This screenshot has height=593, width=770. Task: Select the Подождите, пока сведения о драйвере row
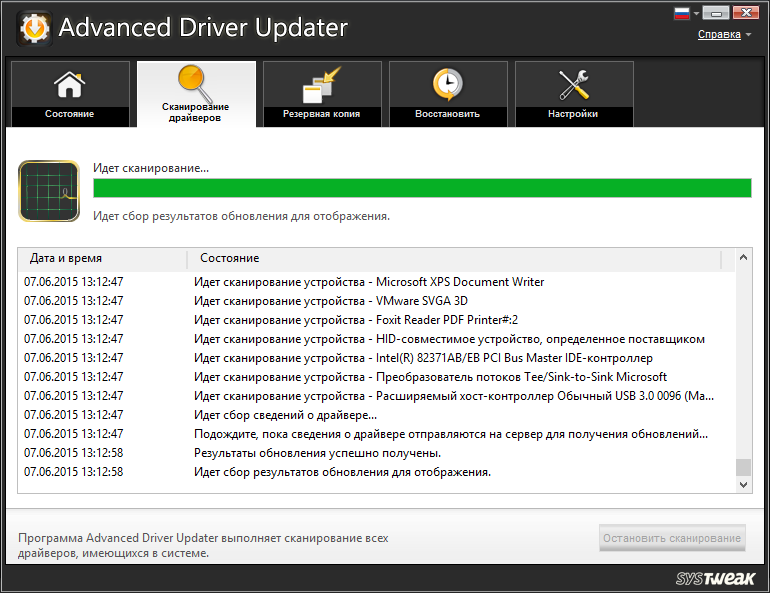pyautogui.click(x=376, y=434)
